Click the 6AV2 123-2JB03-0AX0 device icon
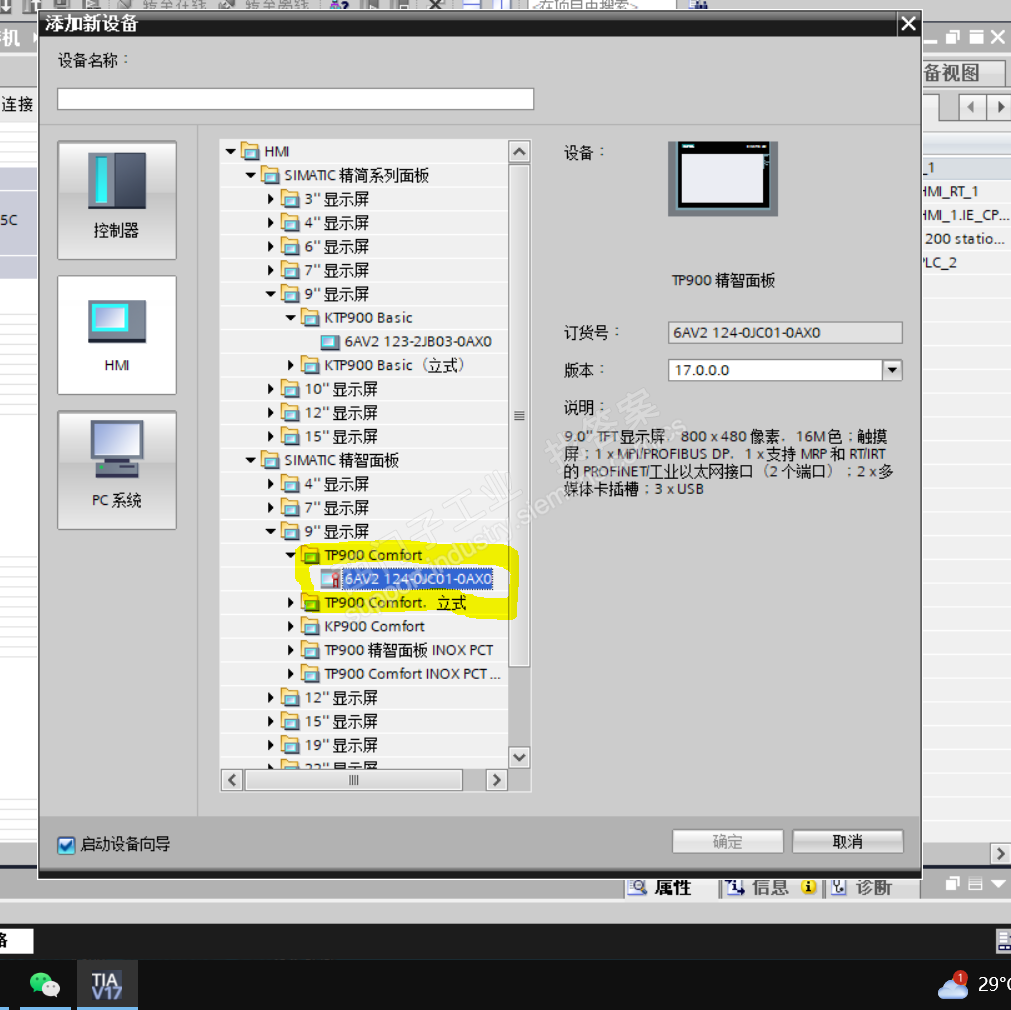This screenshot has width=1011, height=1010. [330, 341]
